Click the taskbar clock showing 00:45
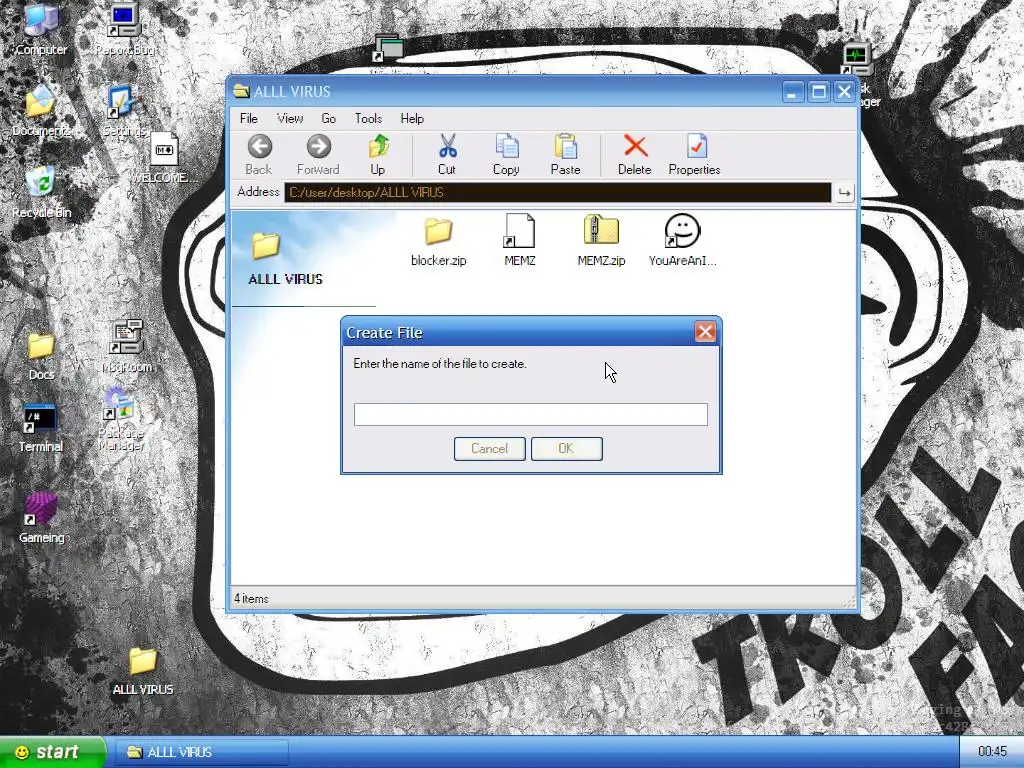The image size is (1024, 768). point(992,752)
